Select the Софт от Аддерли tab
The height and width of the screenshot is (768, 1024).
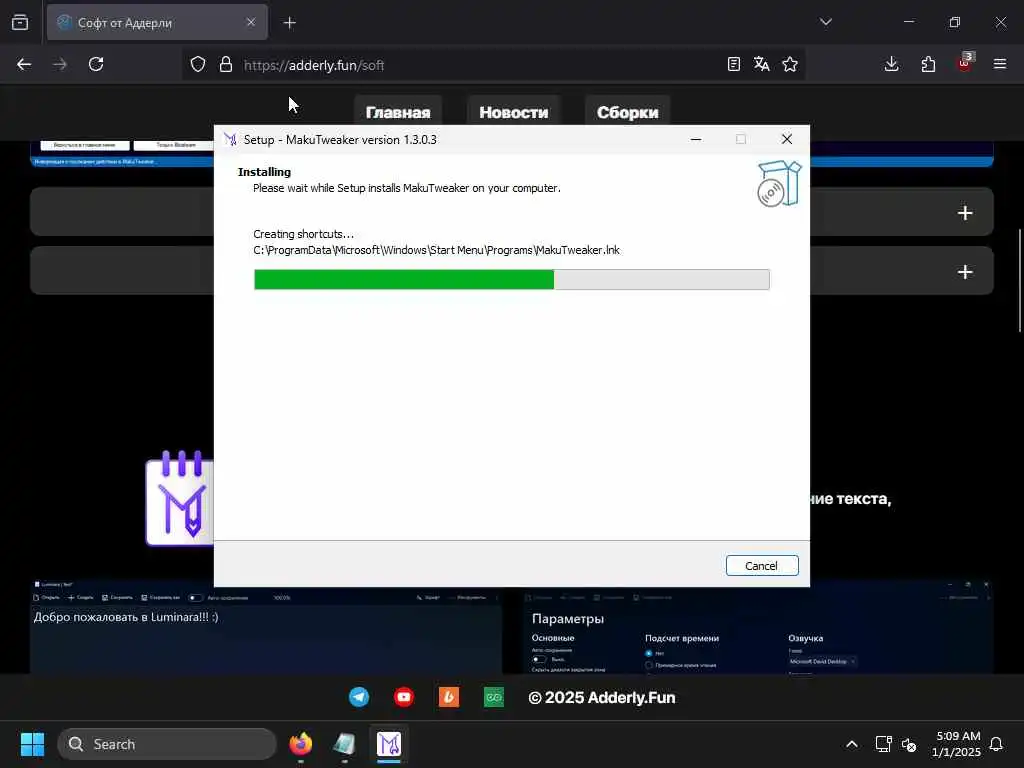pos(157,23)
